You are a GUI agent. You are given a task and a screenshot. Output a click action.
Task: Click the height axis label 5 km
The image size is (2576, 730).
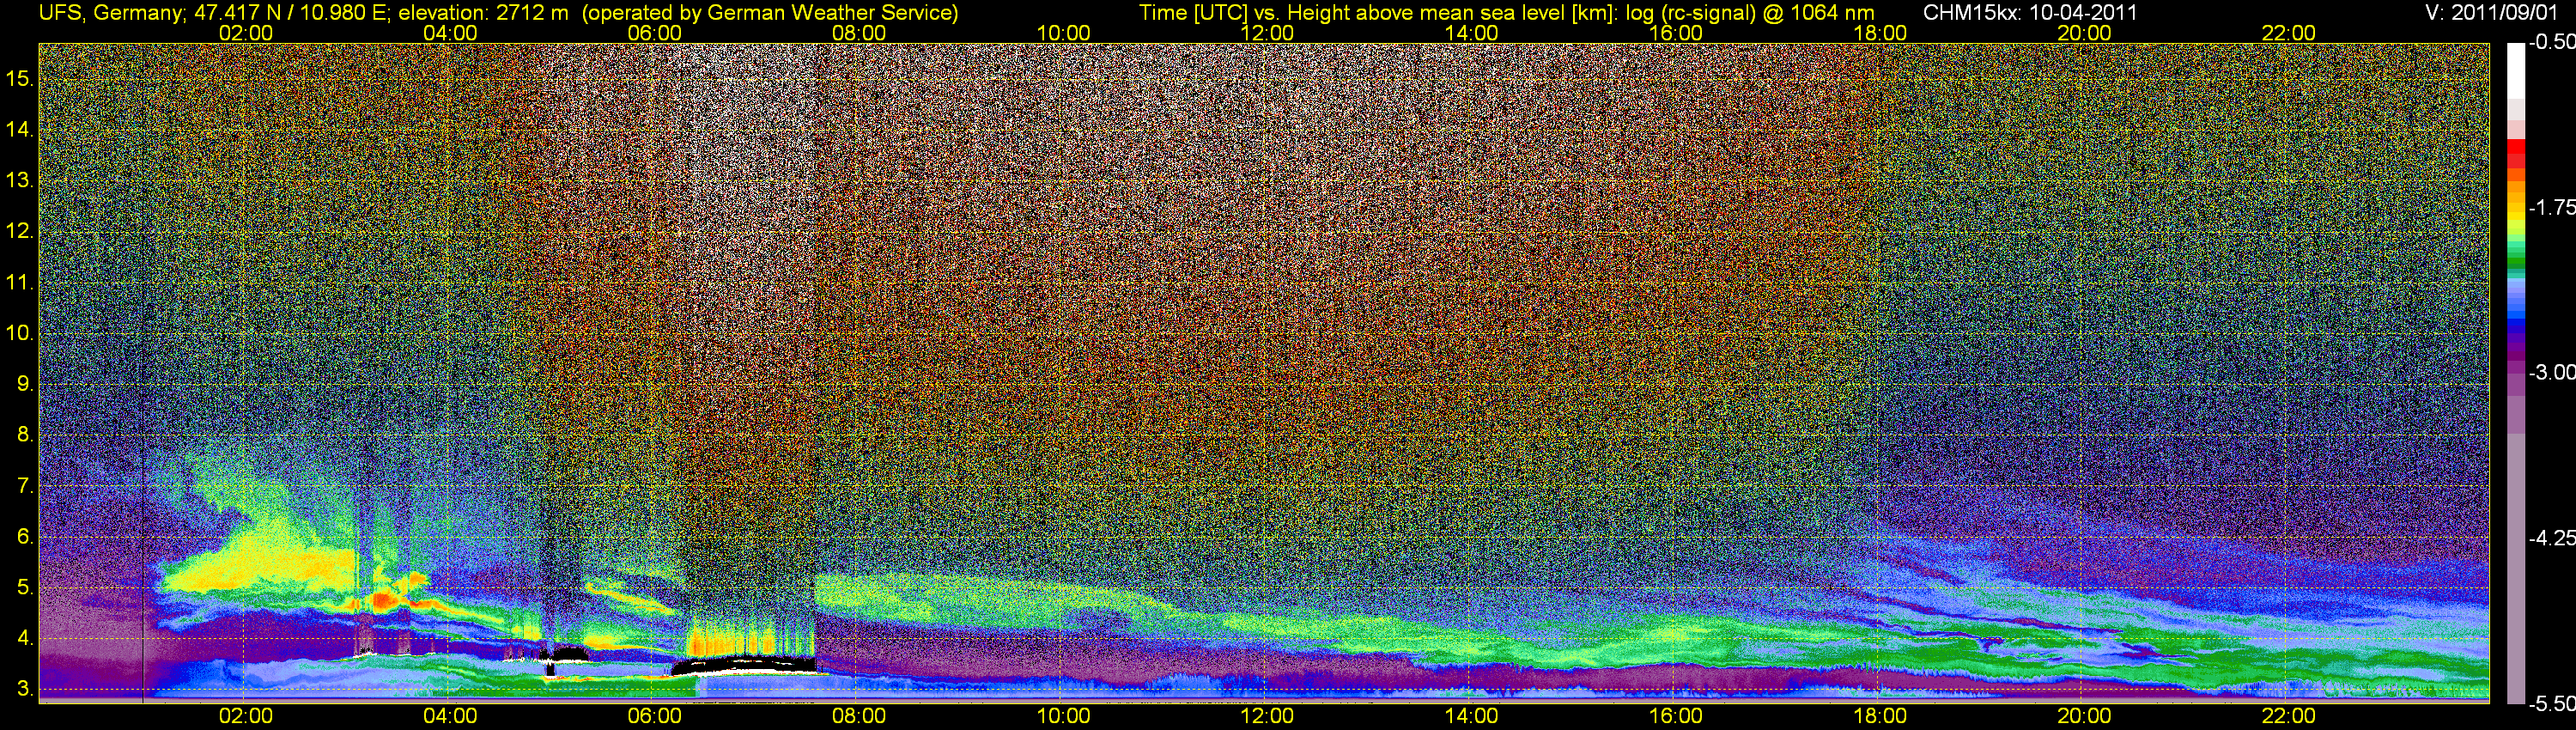tap(24, 587)
